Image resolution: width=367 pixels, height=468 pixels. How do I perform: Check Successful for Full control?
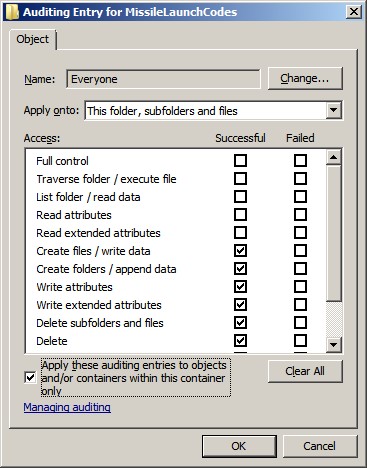click(240, 161)
